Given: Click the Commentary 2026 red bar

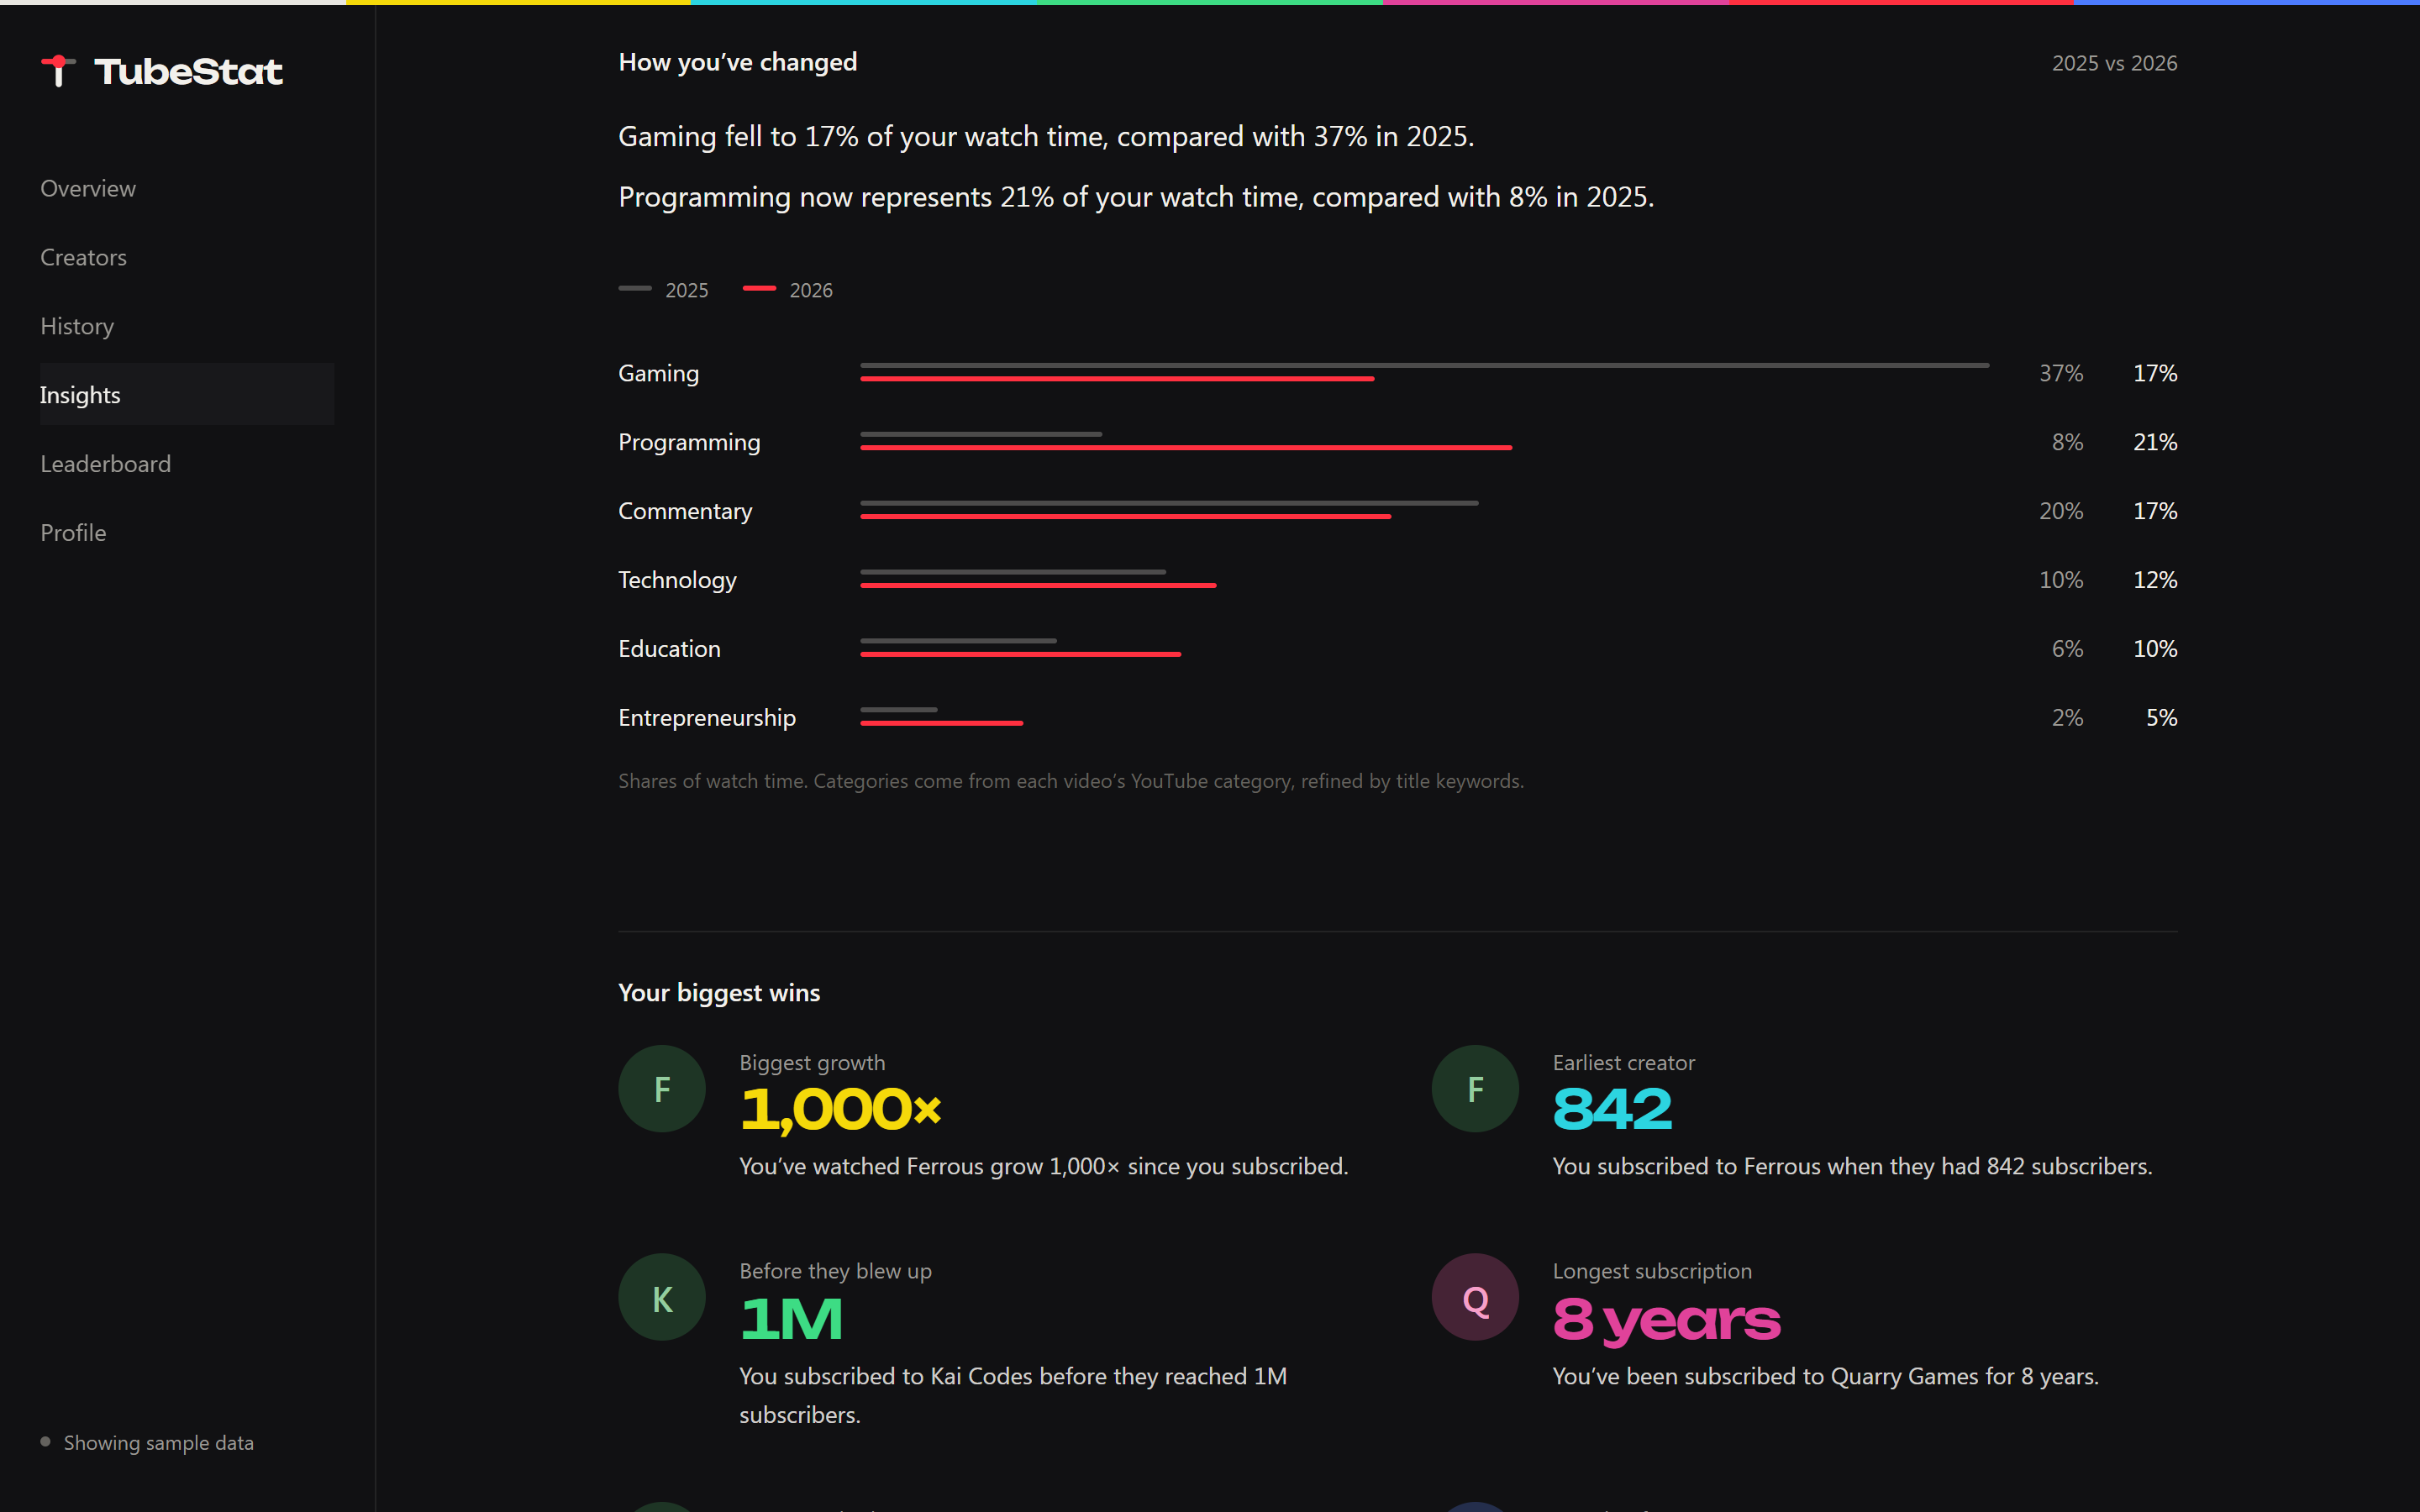Looking at the screenshot, I should [1125, 517].
